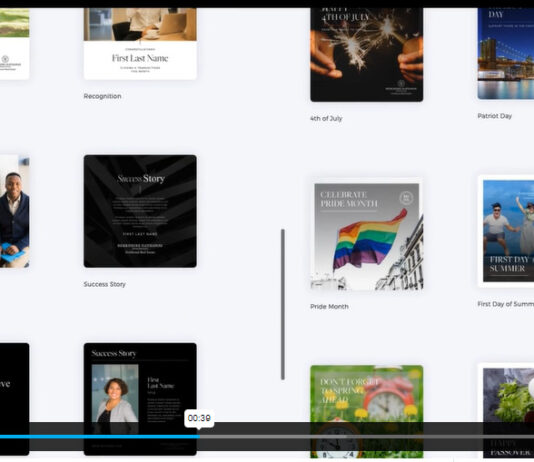
Task: Open the Patriot Day bridge template
Action: (x=506, y=53)
